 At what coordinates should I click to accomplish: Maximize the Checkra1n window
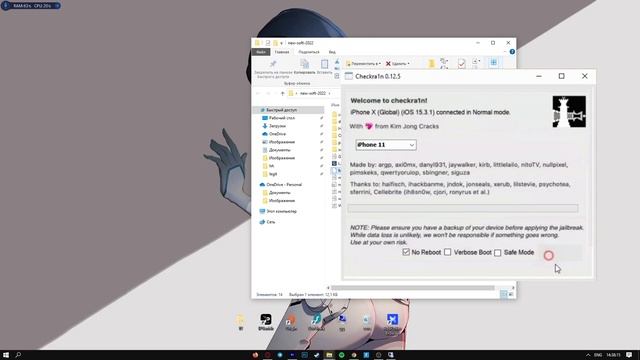[562, 76]
